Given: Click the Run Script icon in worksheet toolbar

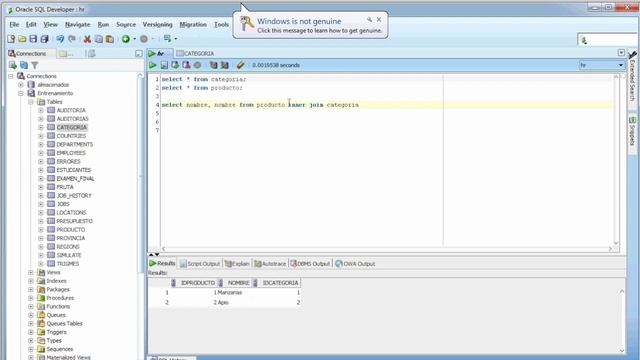Looking at the screenshot, I should (x=164, y=65).
